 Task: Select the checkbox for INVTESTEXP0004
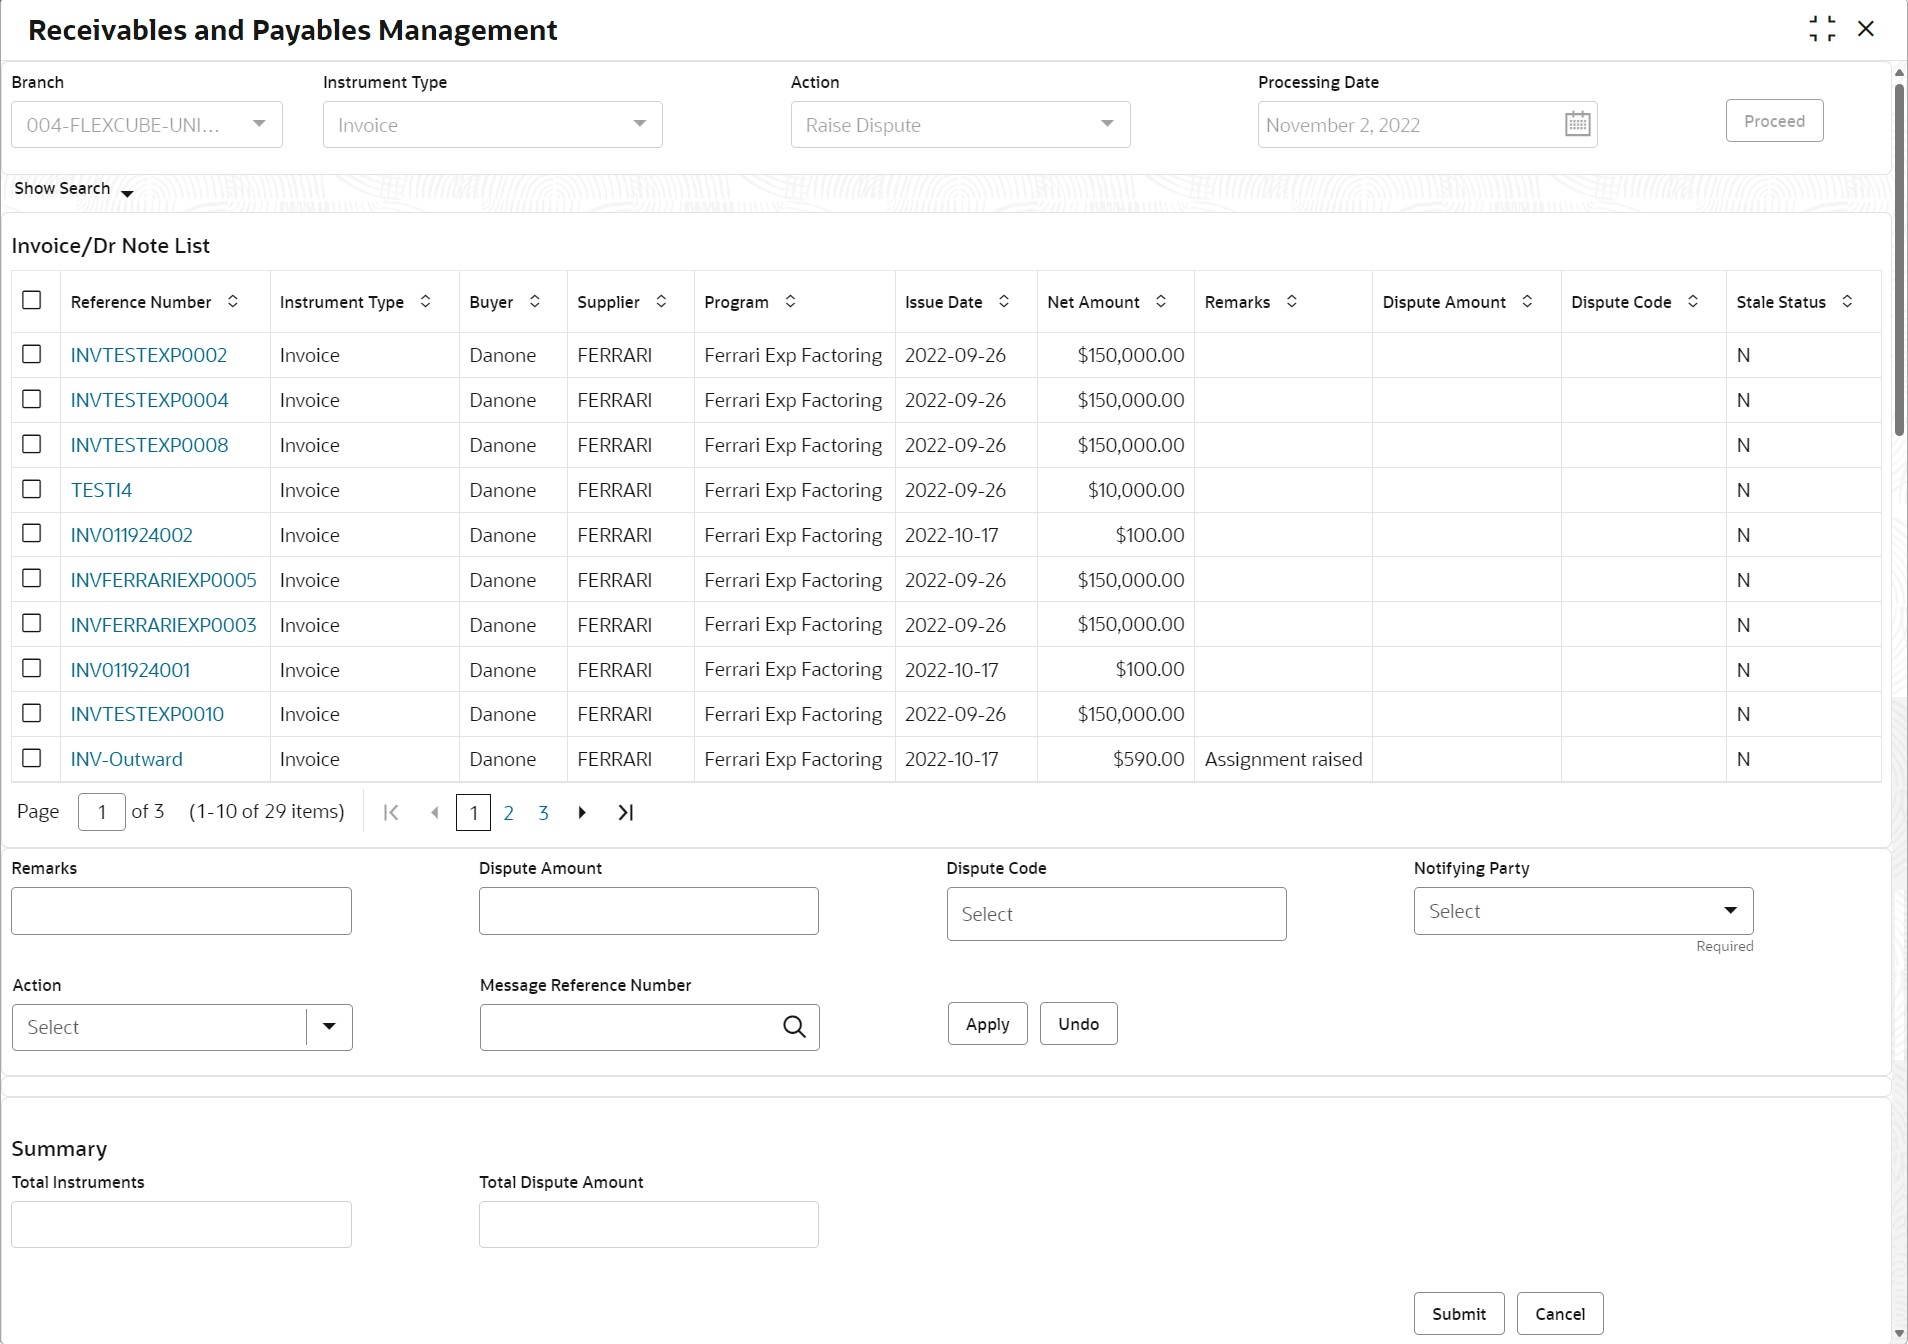click(32, 399)
